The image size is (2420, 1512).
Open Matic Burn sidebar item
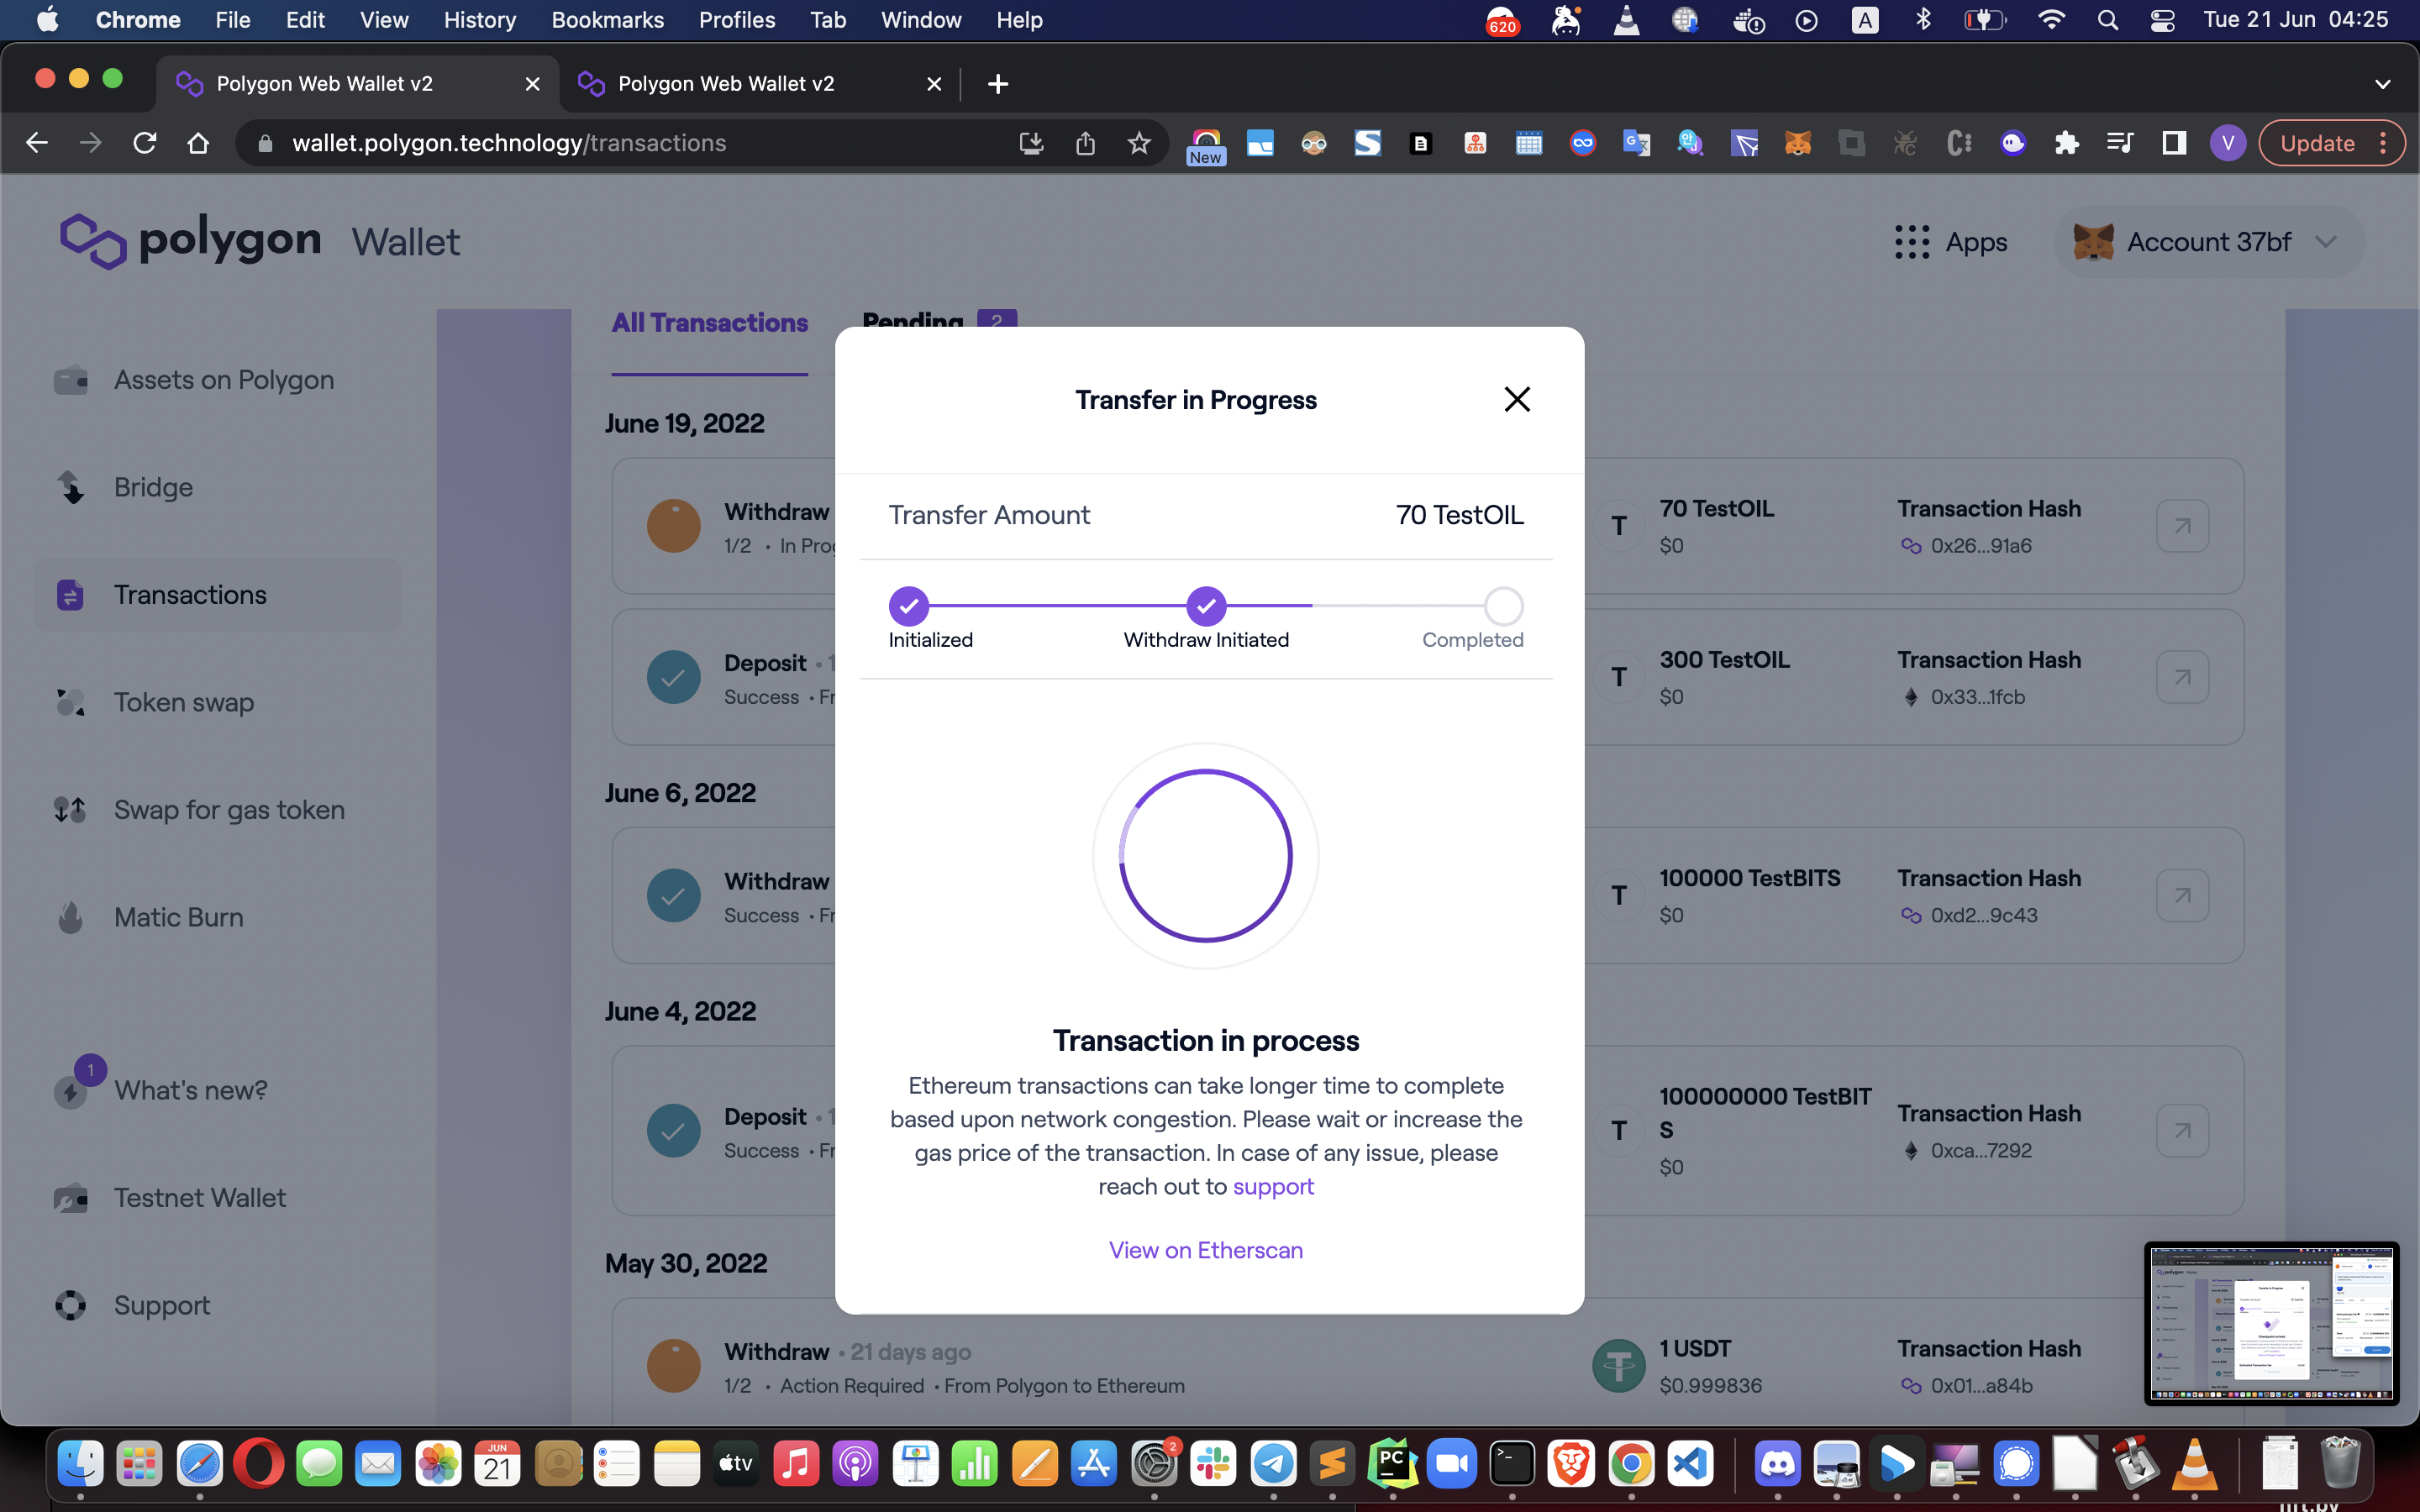178,917
